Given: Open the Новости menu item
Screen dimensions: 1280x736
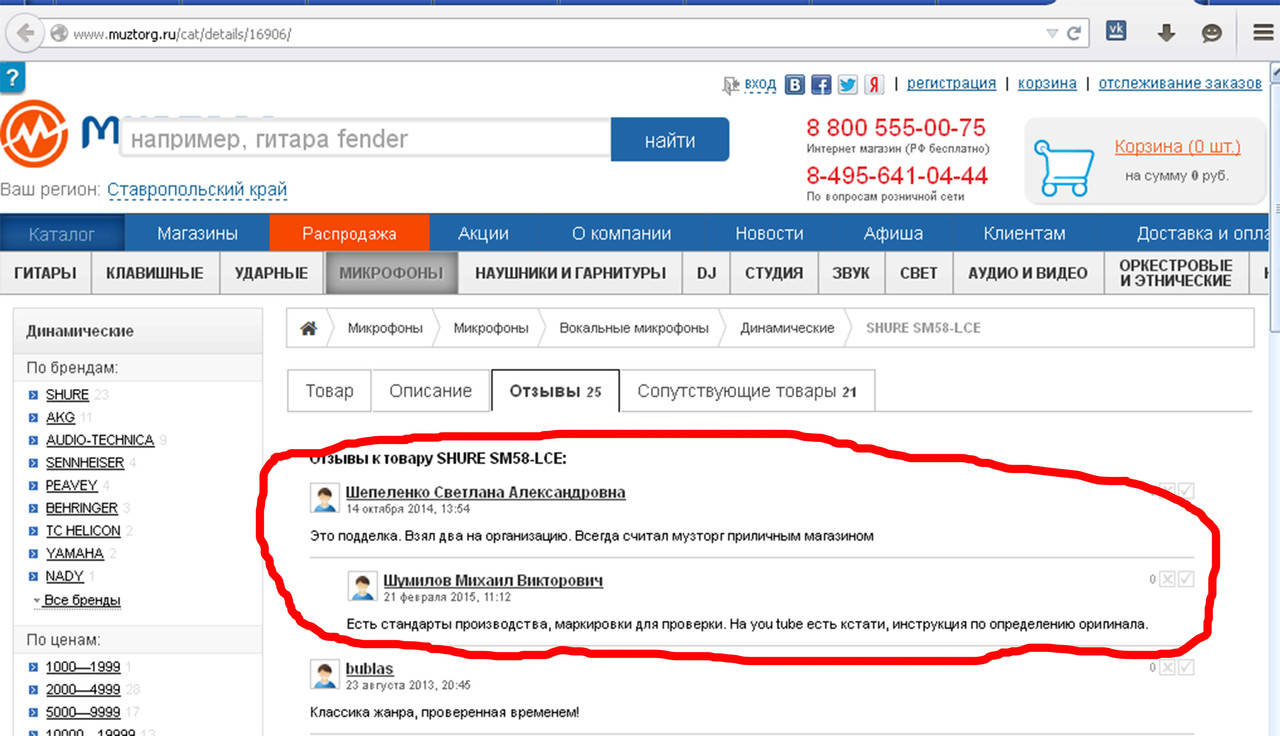Looking at the screenshot, I should pos(769,234).
